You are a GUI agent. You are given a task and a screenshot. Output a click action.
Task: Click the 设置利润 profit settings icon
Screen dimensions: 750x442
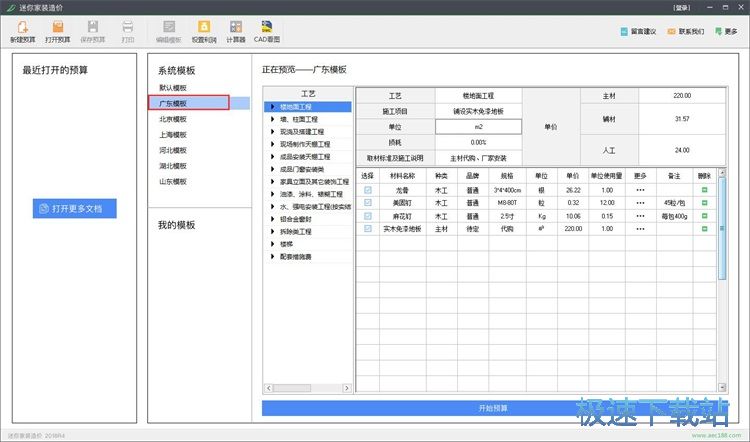click(x=203, y=27)
